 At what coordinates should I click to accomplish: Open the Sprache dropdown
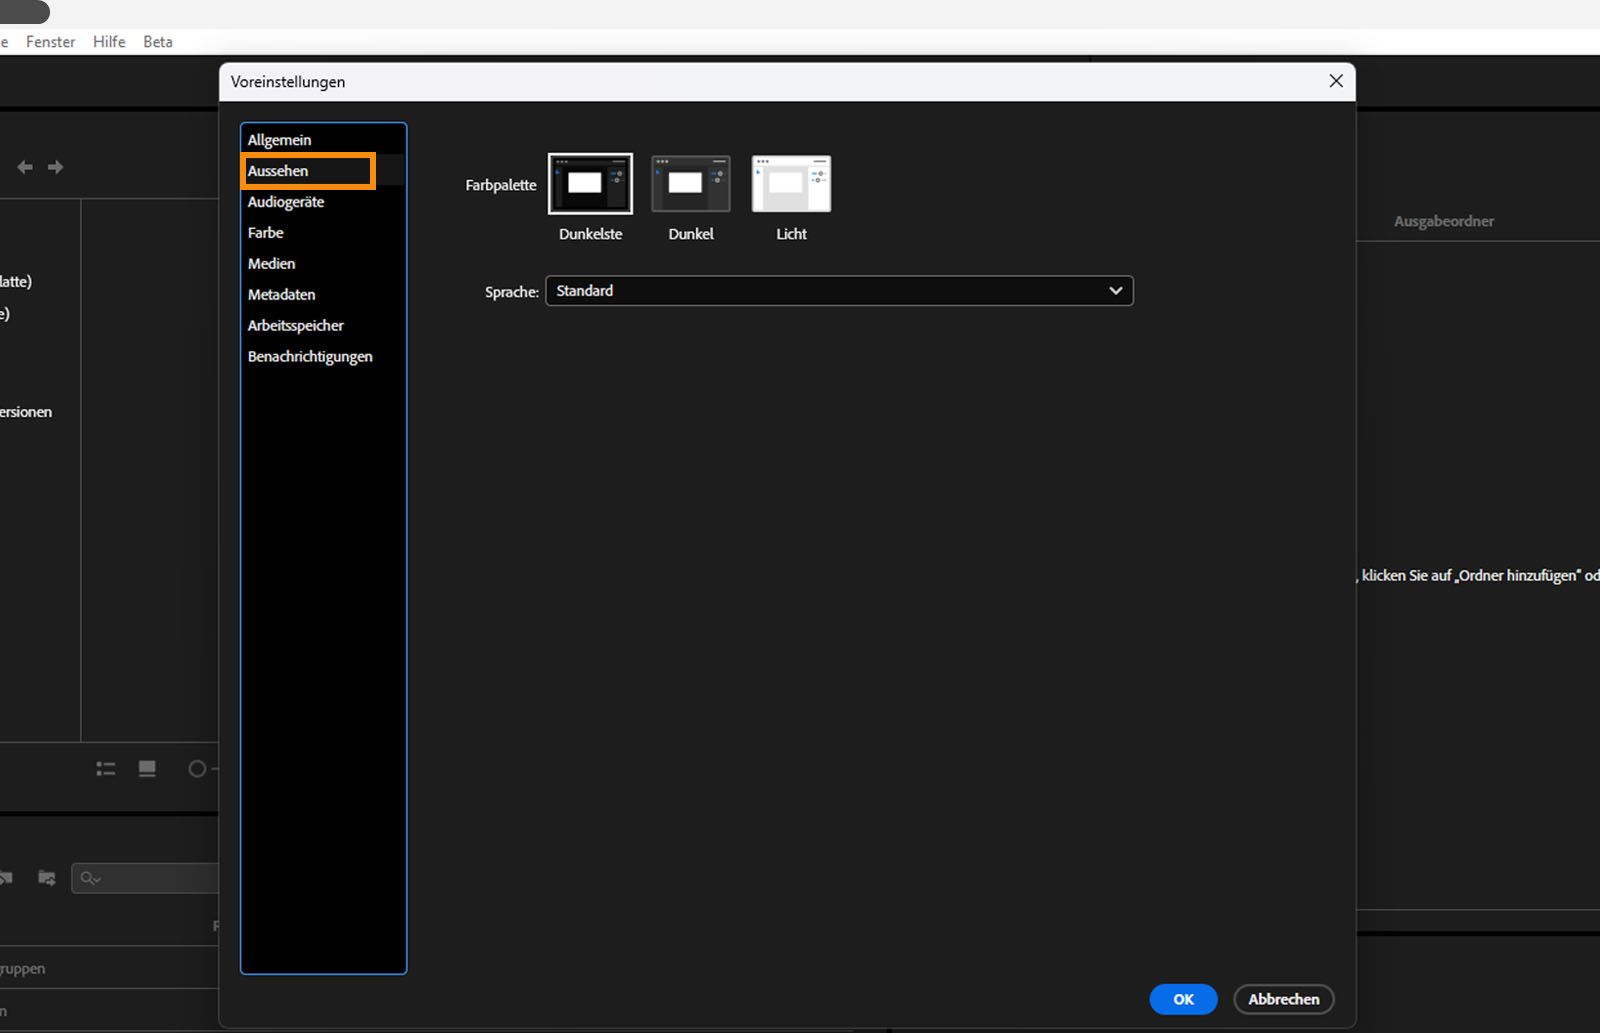(x=839, y=291)
